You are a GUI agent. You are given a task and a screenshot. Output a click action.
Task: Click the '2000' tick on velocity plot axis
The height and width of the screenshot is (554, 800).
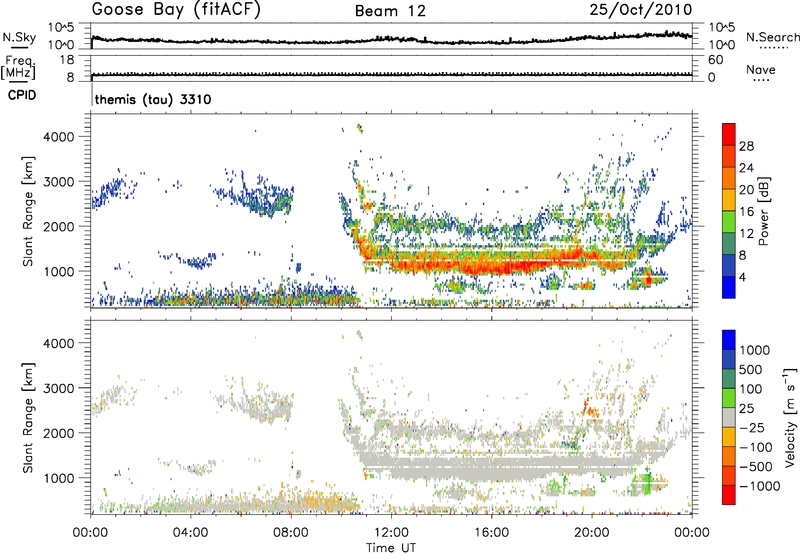(x=58, y=433)
